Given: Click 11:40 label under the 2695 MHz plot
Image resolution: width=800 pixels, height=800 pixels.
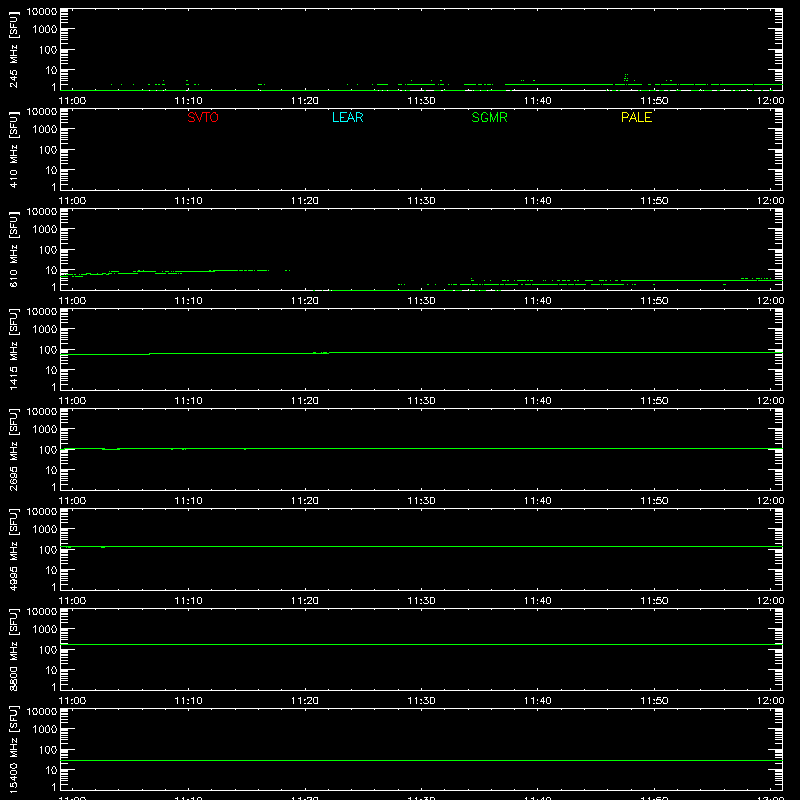Looking at the screenshot, I should click(x=538, y=501).
